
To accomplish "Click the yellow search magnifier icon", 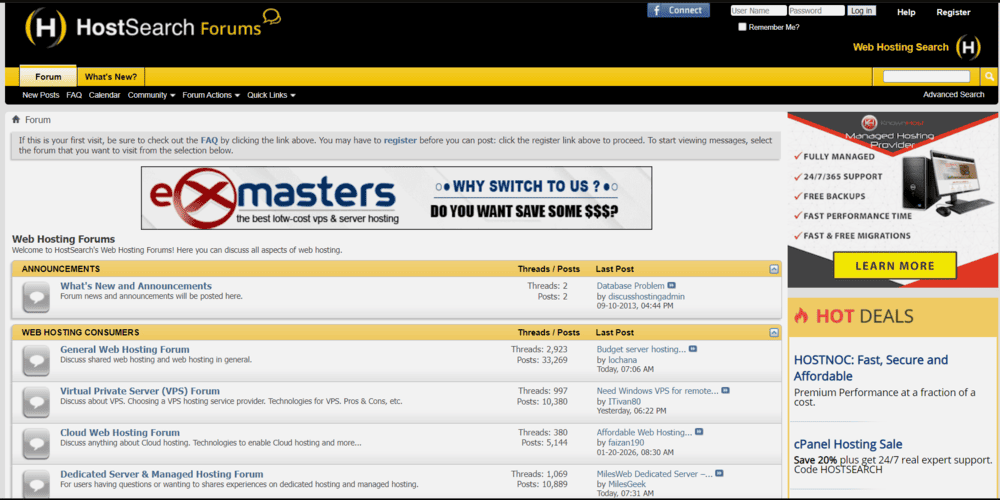I will pyautogui.click(x=989, y=77).
